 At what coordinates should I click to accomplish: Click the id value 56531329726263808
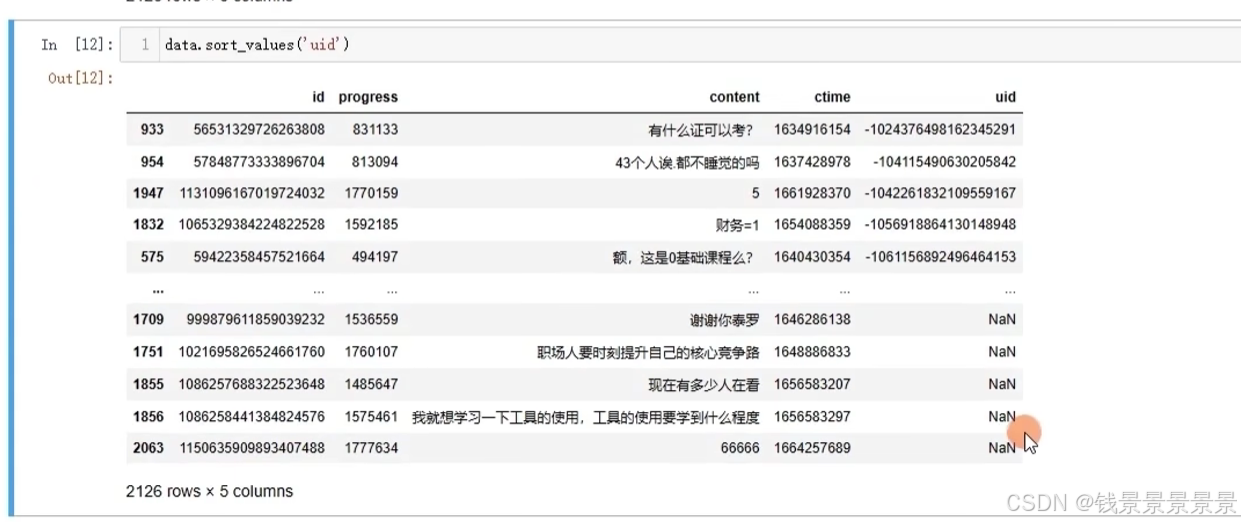point(259,130)
